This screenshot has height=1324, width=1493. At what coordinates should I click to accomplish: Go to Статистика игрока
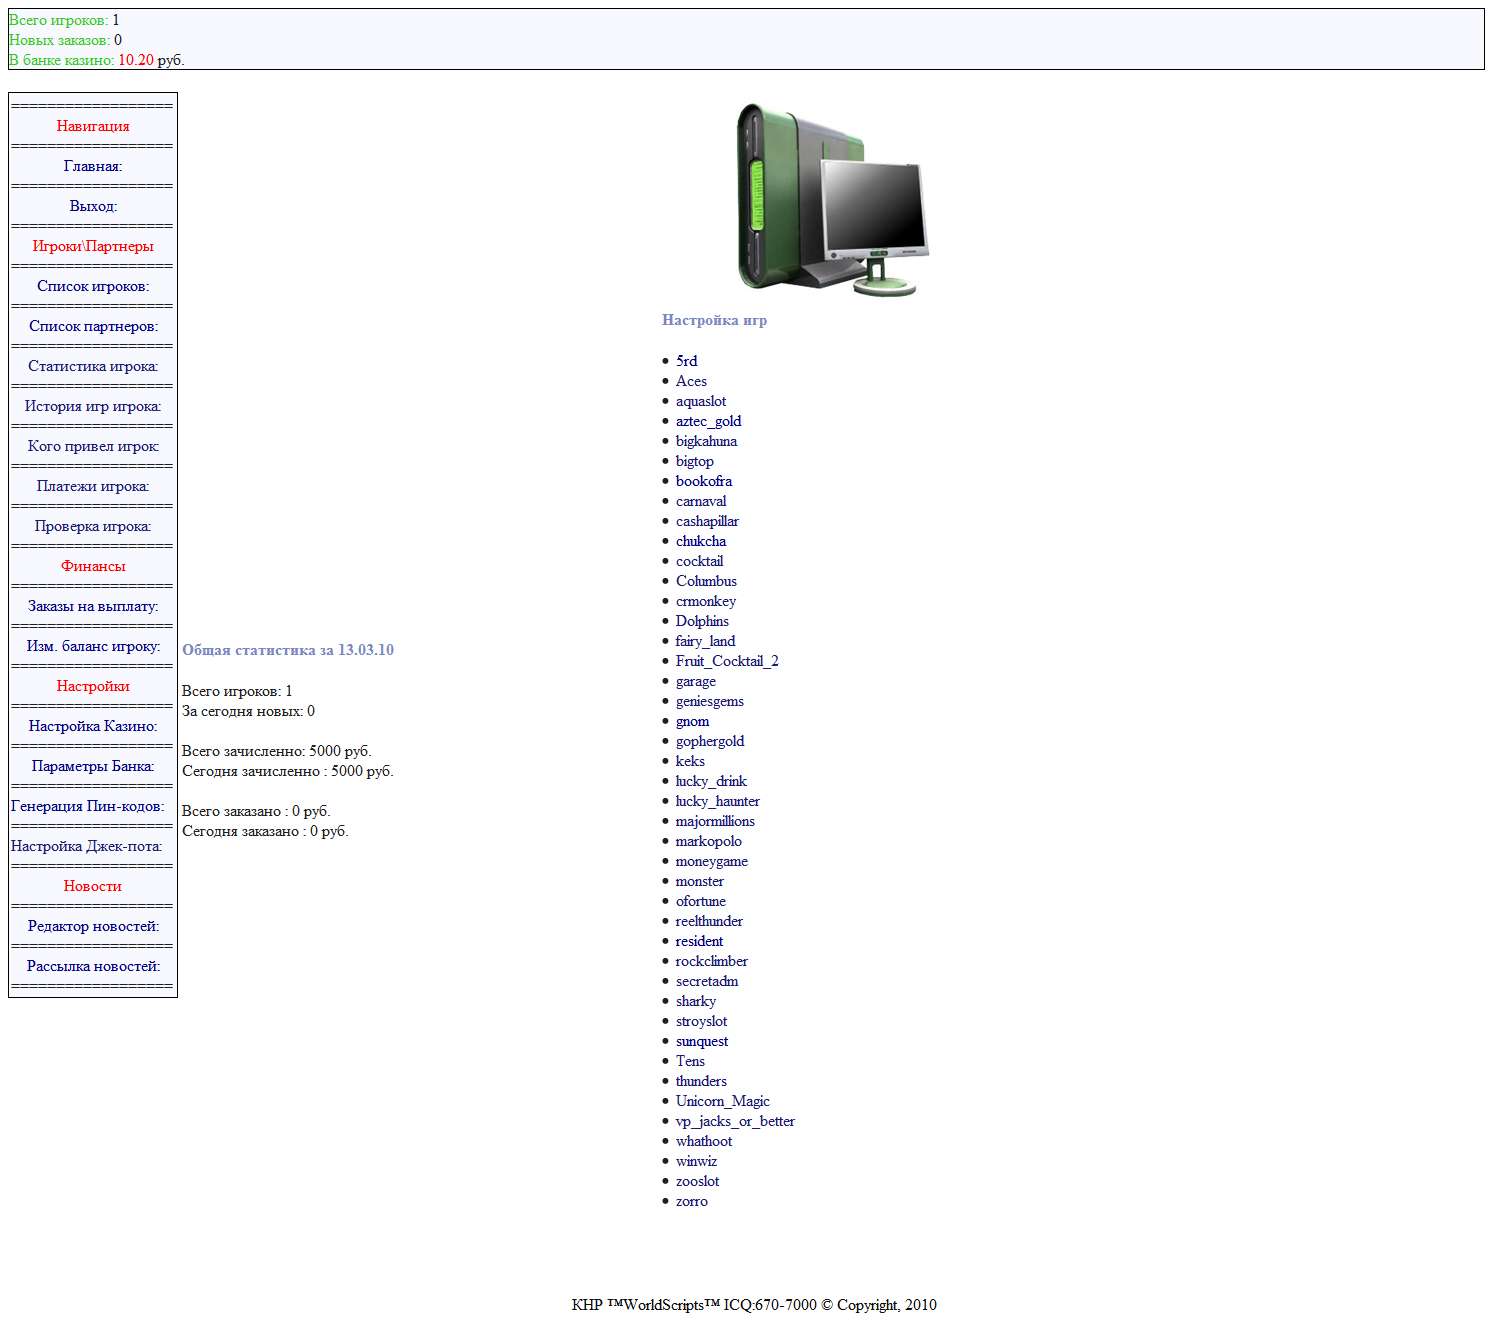click(92, 366)
